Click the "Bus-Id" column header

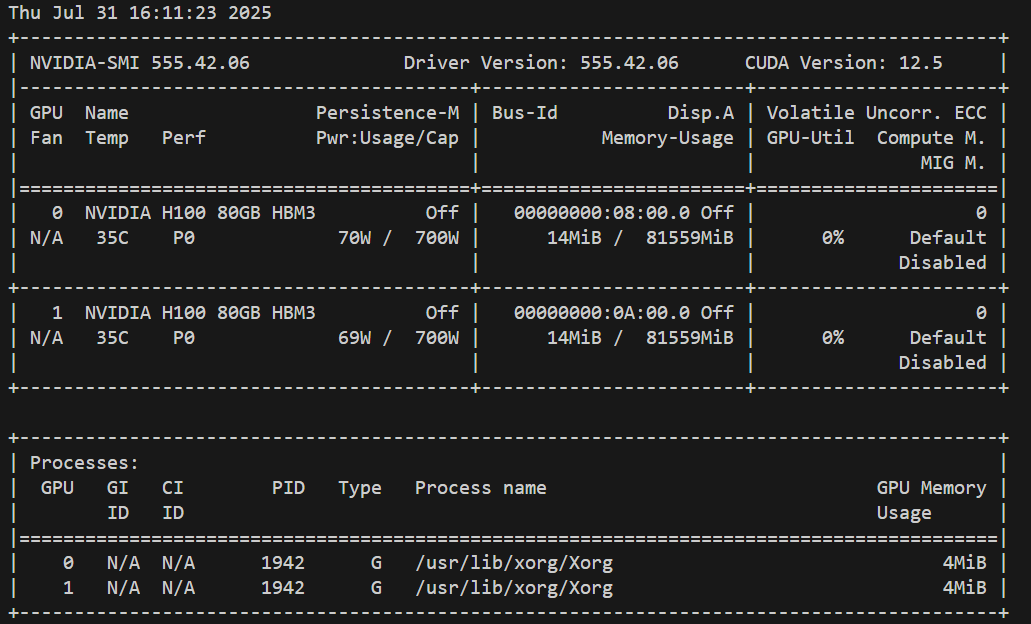(525, 113)
